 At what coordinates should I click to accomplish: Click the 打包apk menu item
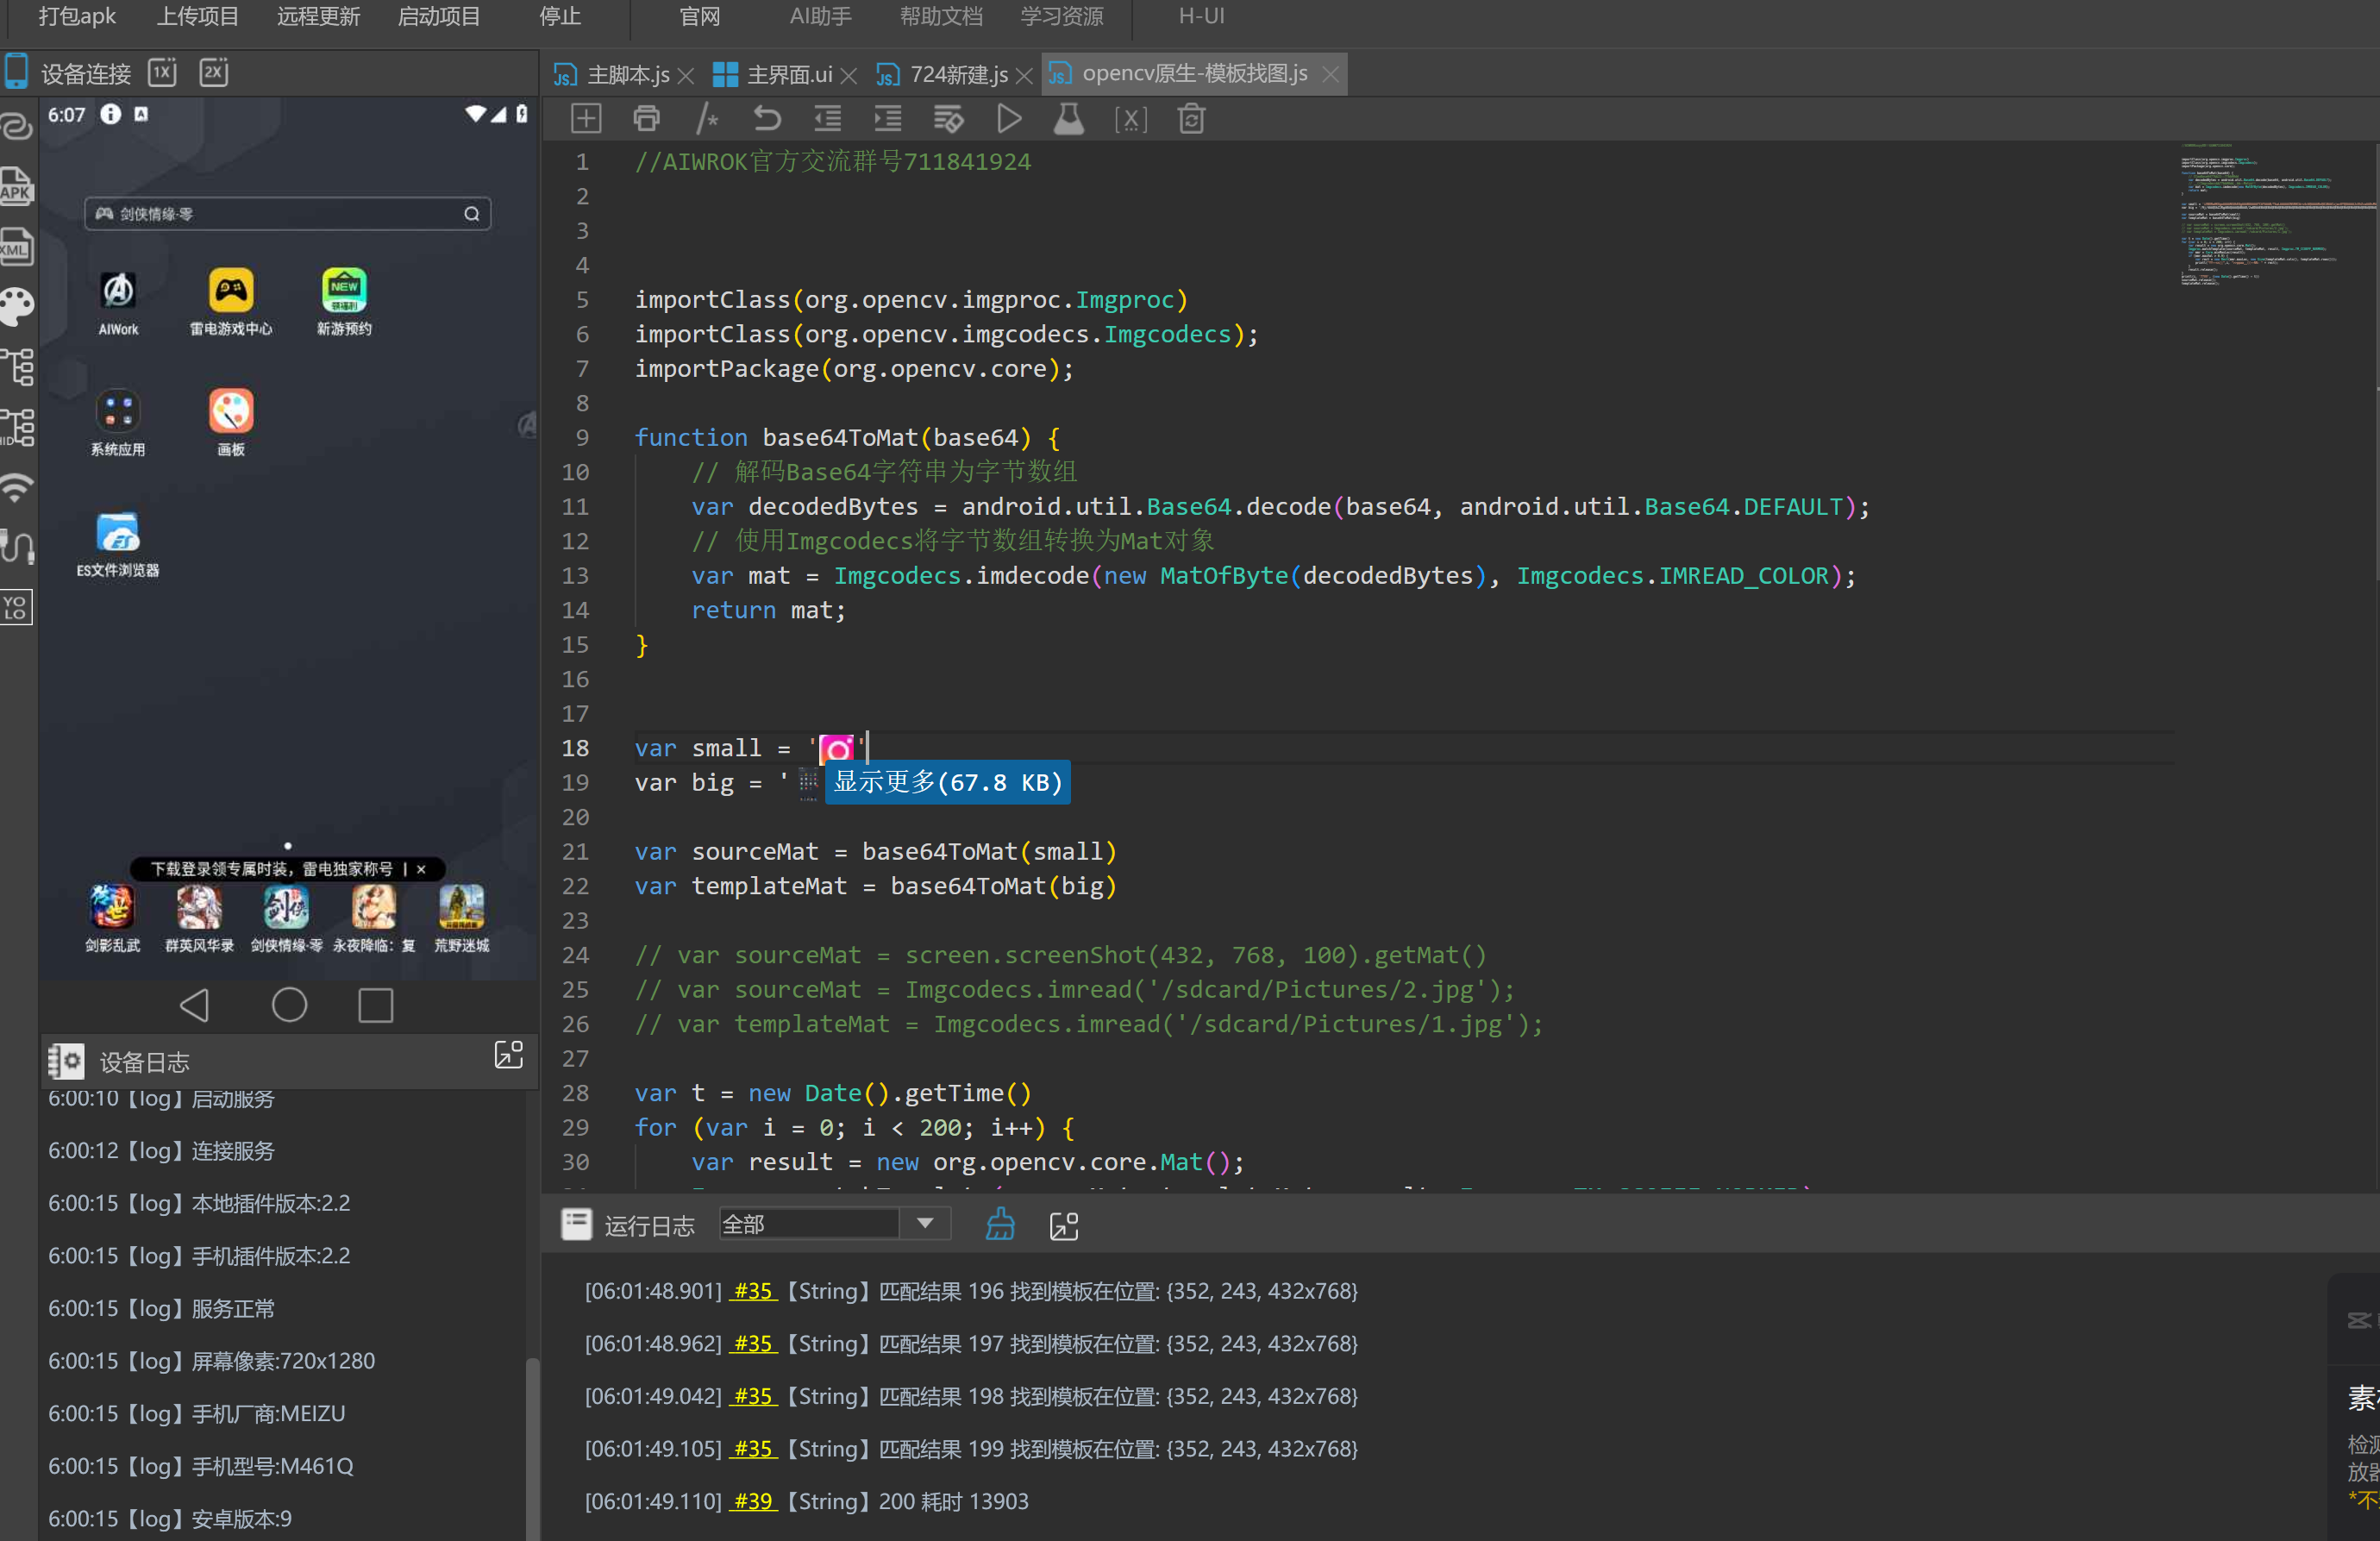(x=77, y=16)
